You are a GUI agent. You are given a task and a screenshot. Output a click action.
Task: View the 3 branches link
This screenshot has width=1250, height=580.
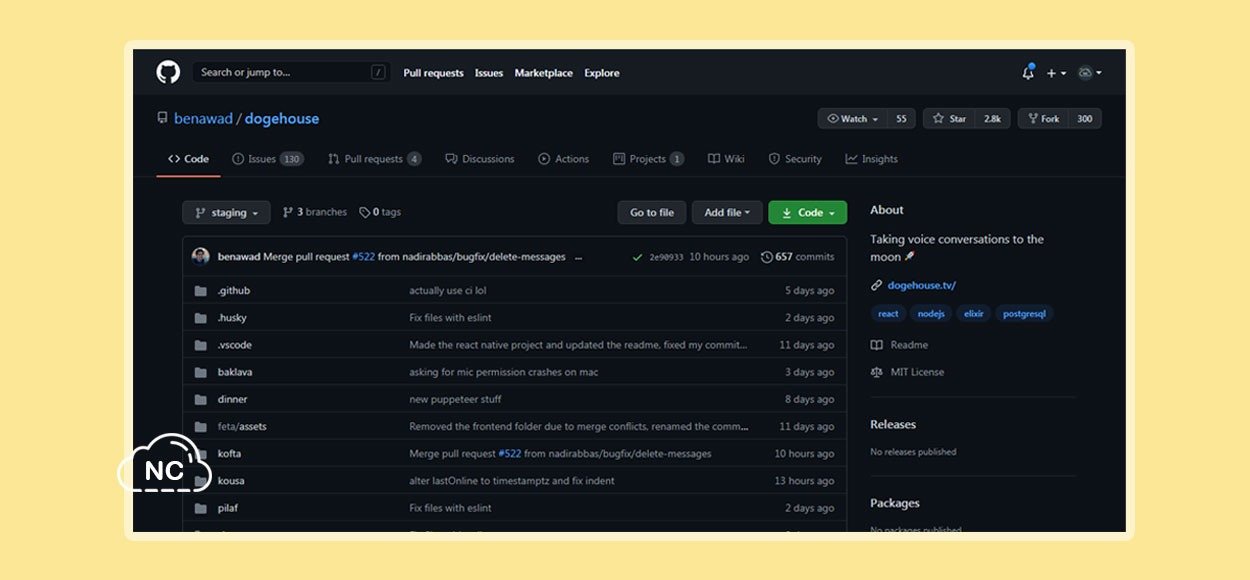point(315,212)
